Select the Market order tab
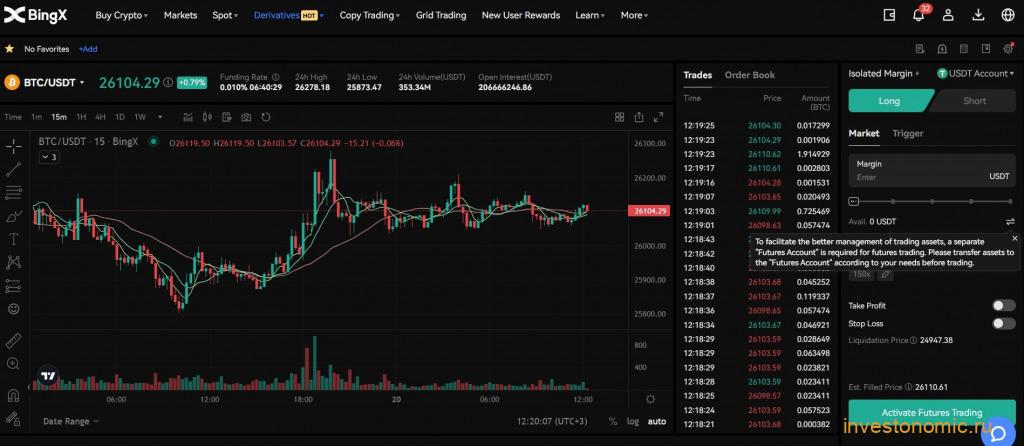Viewport: 1024px width, 446px height. [863, 133]
